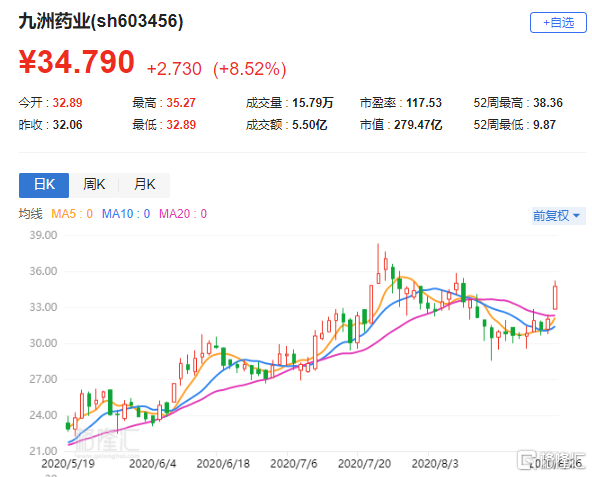Click the stock title 九洲药业(sh603456)
The height and width of the screenshot is (477, 592).
(101, 21)
